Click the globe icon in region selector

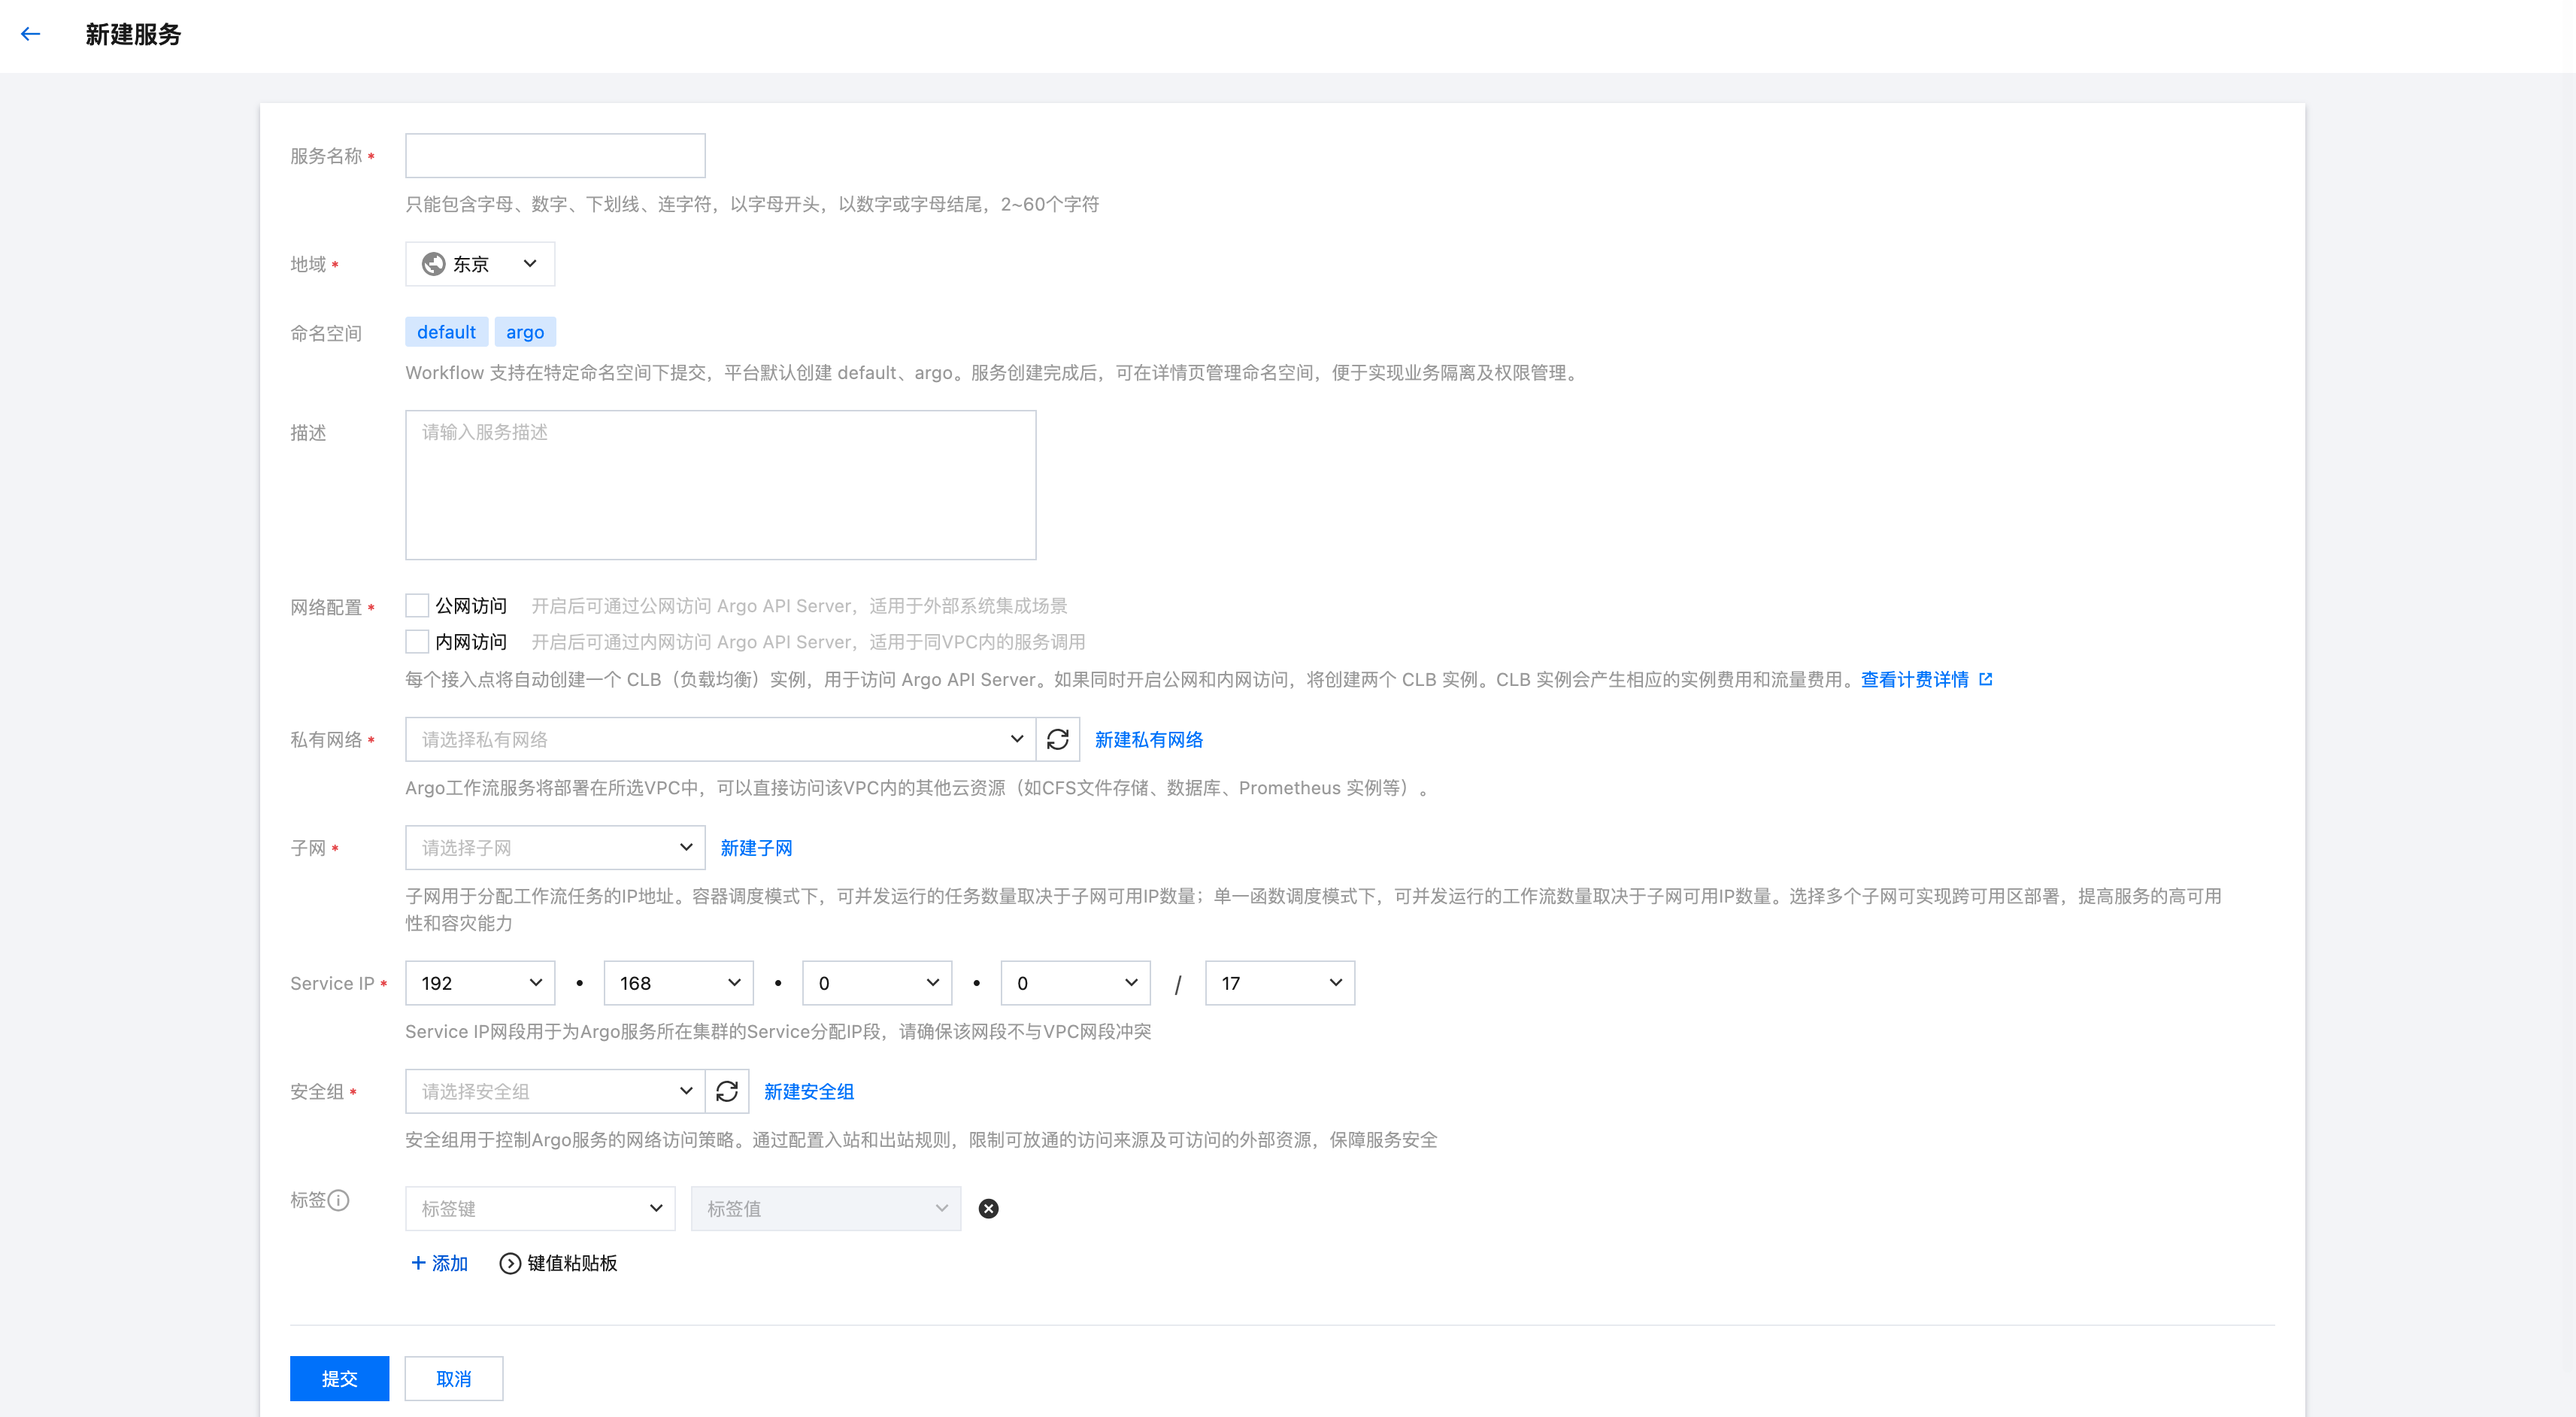433,264
